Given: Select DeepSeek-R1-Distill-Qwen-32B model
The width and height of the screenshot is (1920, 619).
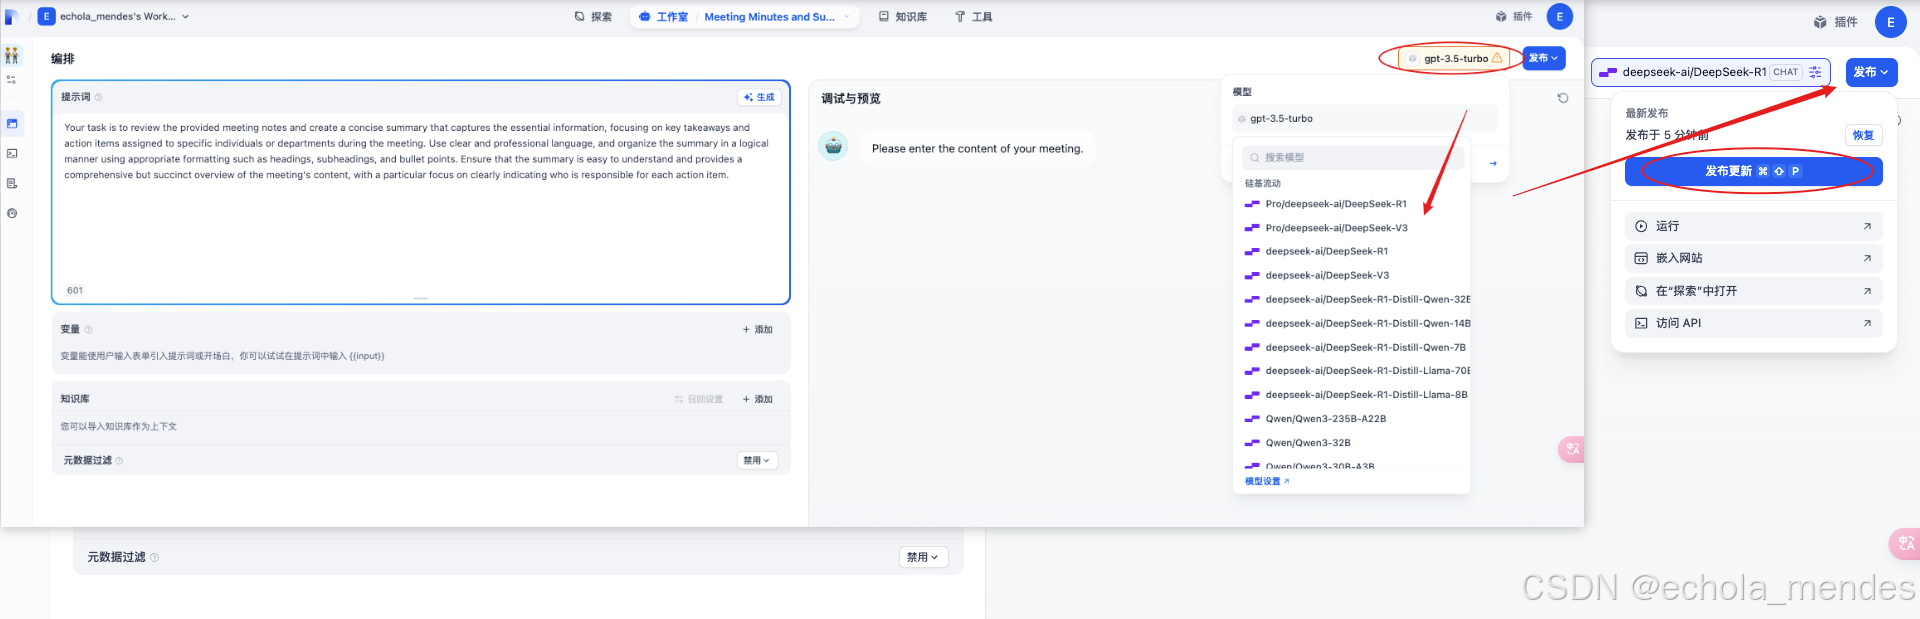Looking at the screenshot, I should point(1353,299).
